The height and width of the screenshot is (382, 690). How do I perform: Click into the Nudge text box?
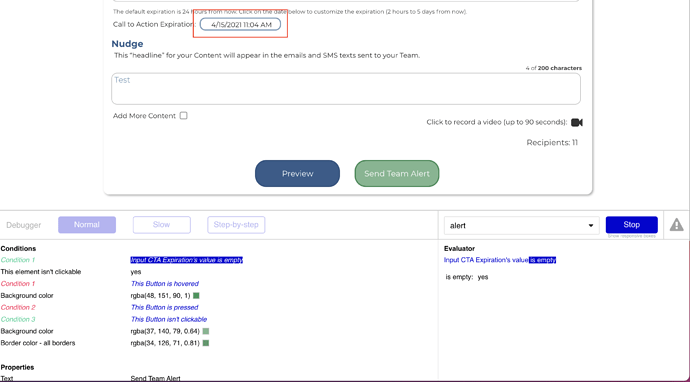(346, 89)
